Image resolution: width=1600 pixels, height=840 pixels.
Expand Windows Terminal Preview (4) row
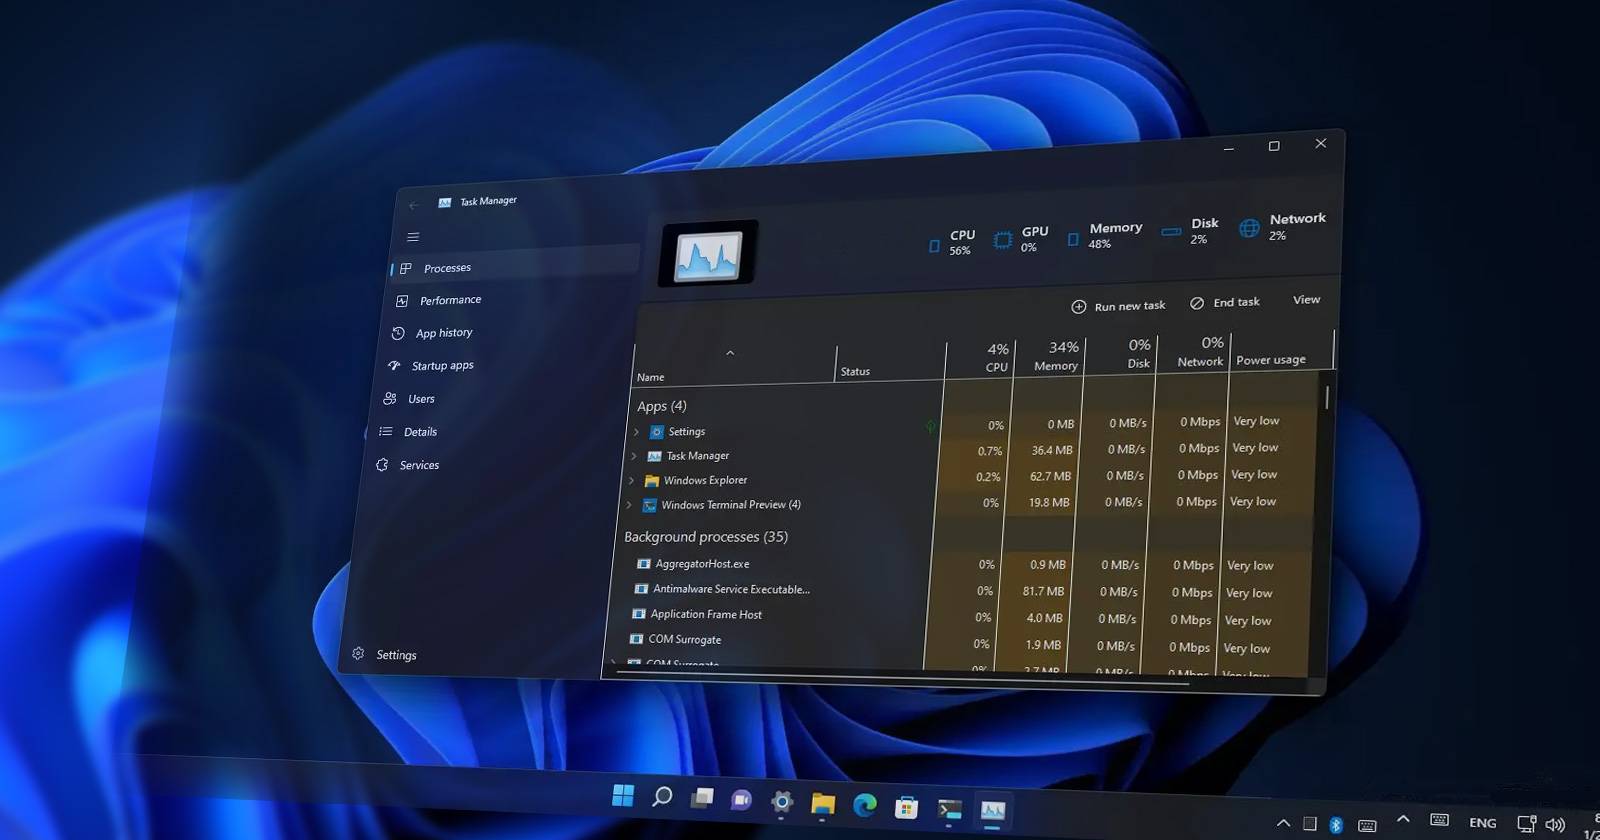(629, 505)
